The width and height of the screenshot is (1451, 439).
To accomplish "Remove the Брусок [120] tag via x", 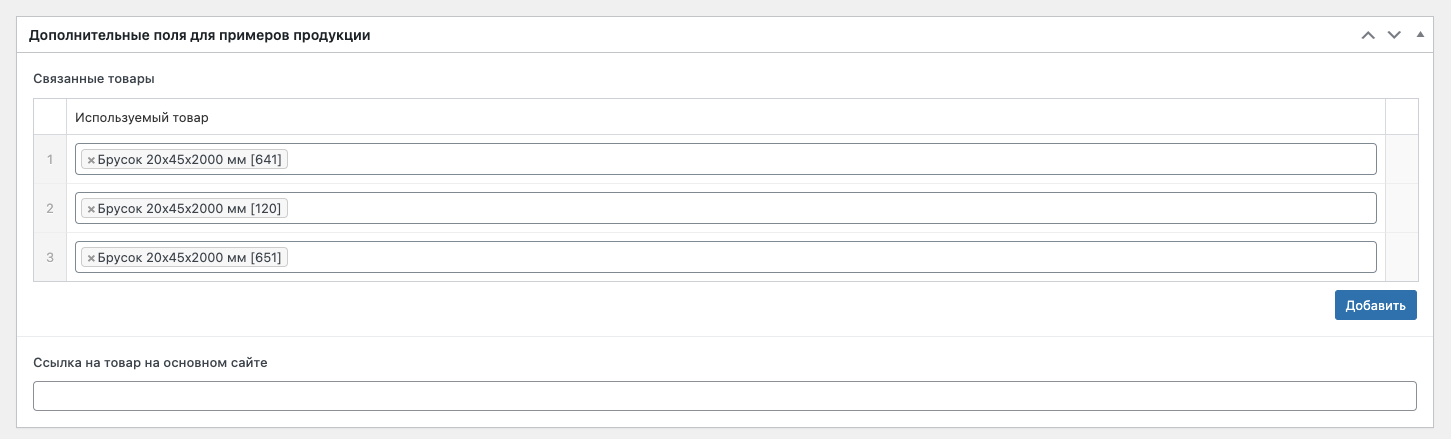I will pyautogui.click(x=91, y=209).
